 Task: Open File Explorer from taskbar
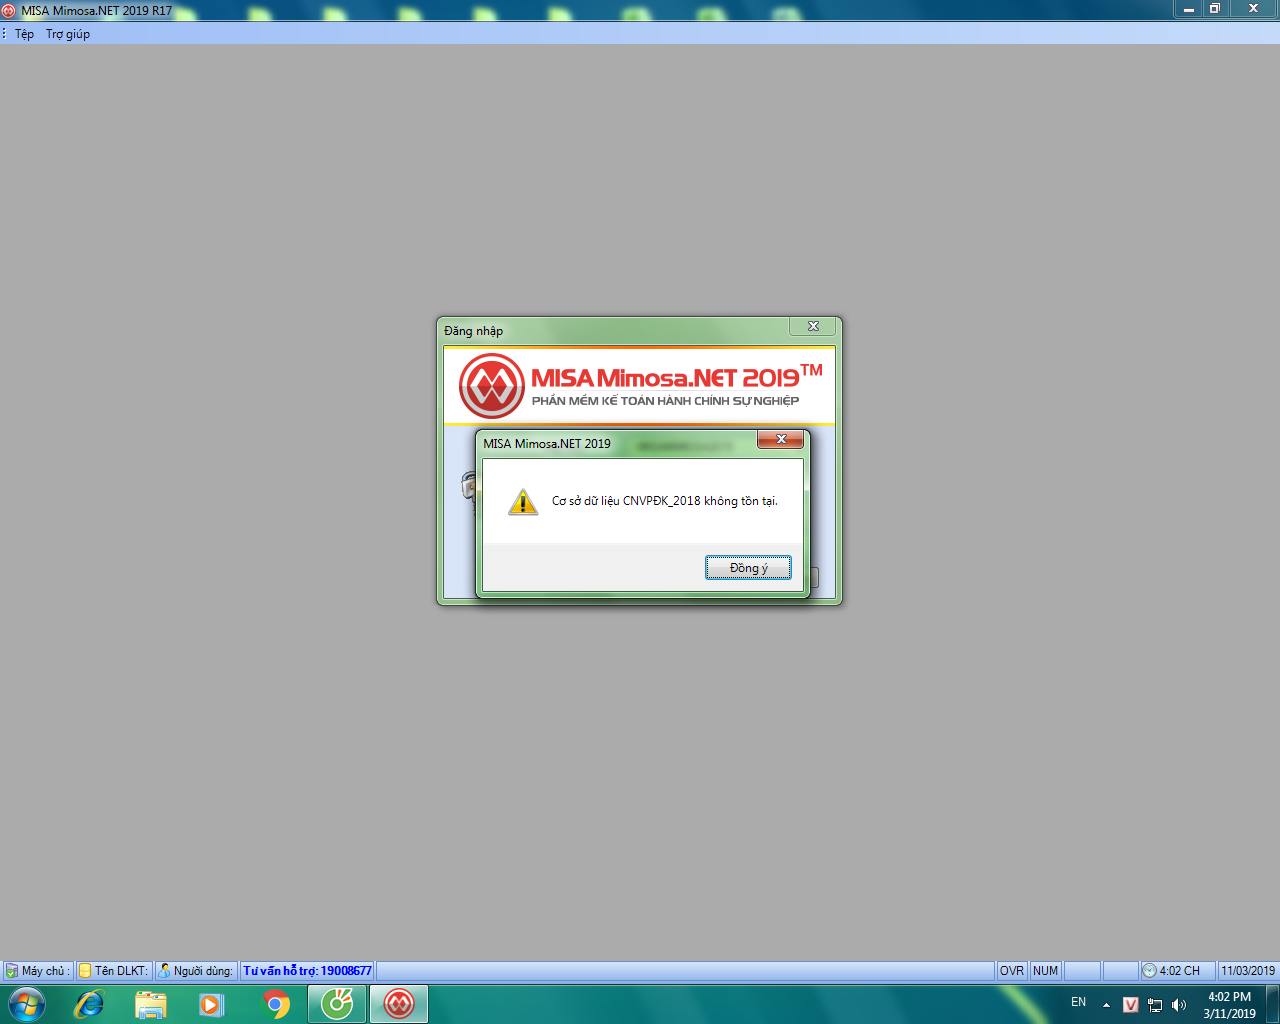tap(151, 1004)
